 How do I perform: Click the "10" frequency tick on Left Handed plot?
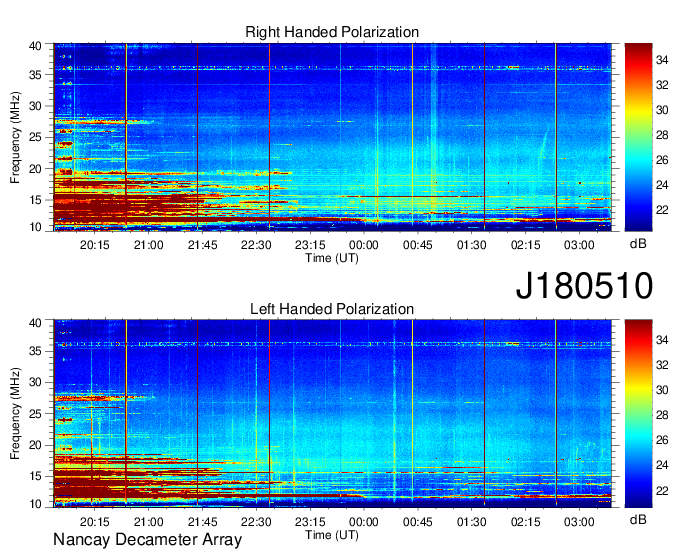(x=35, y=504)
